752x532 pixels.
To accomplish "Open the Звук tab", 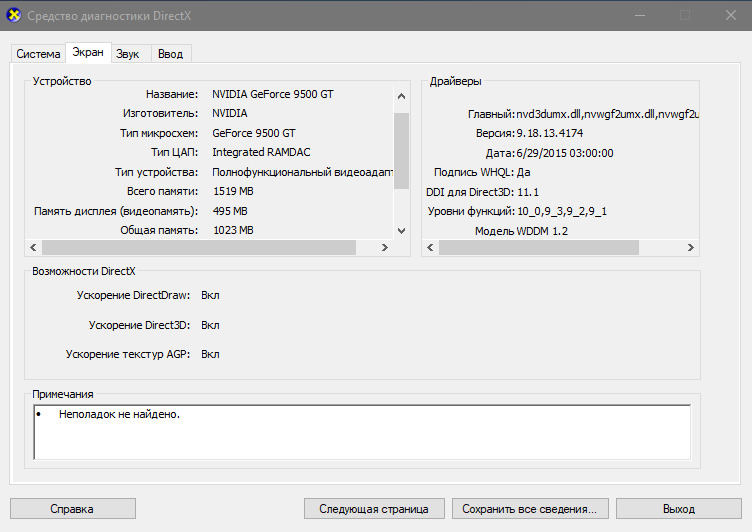I will pyautogui.click(x=127, y=54).
